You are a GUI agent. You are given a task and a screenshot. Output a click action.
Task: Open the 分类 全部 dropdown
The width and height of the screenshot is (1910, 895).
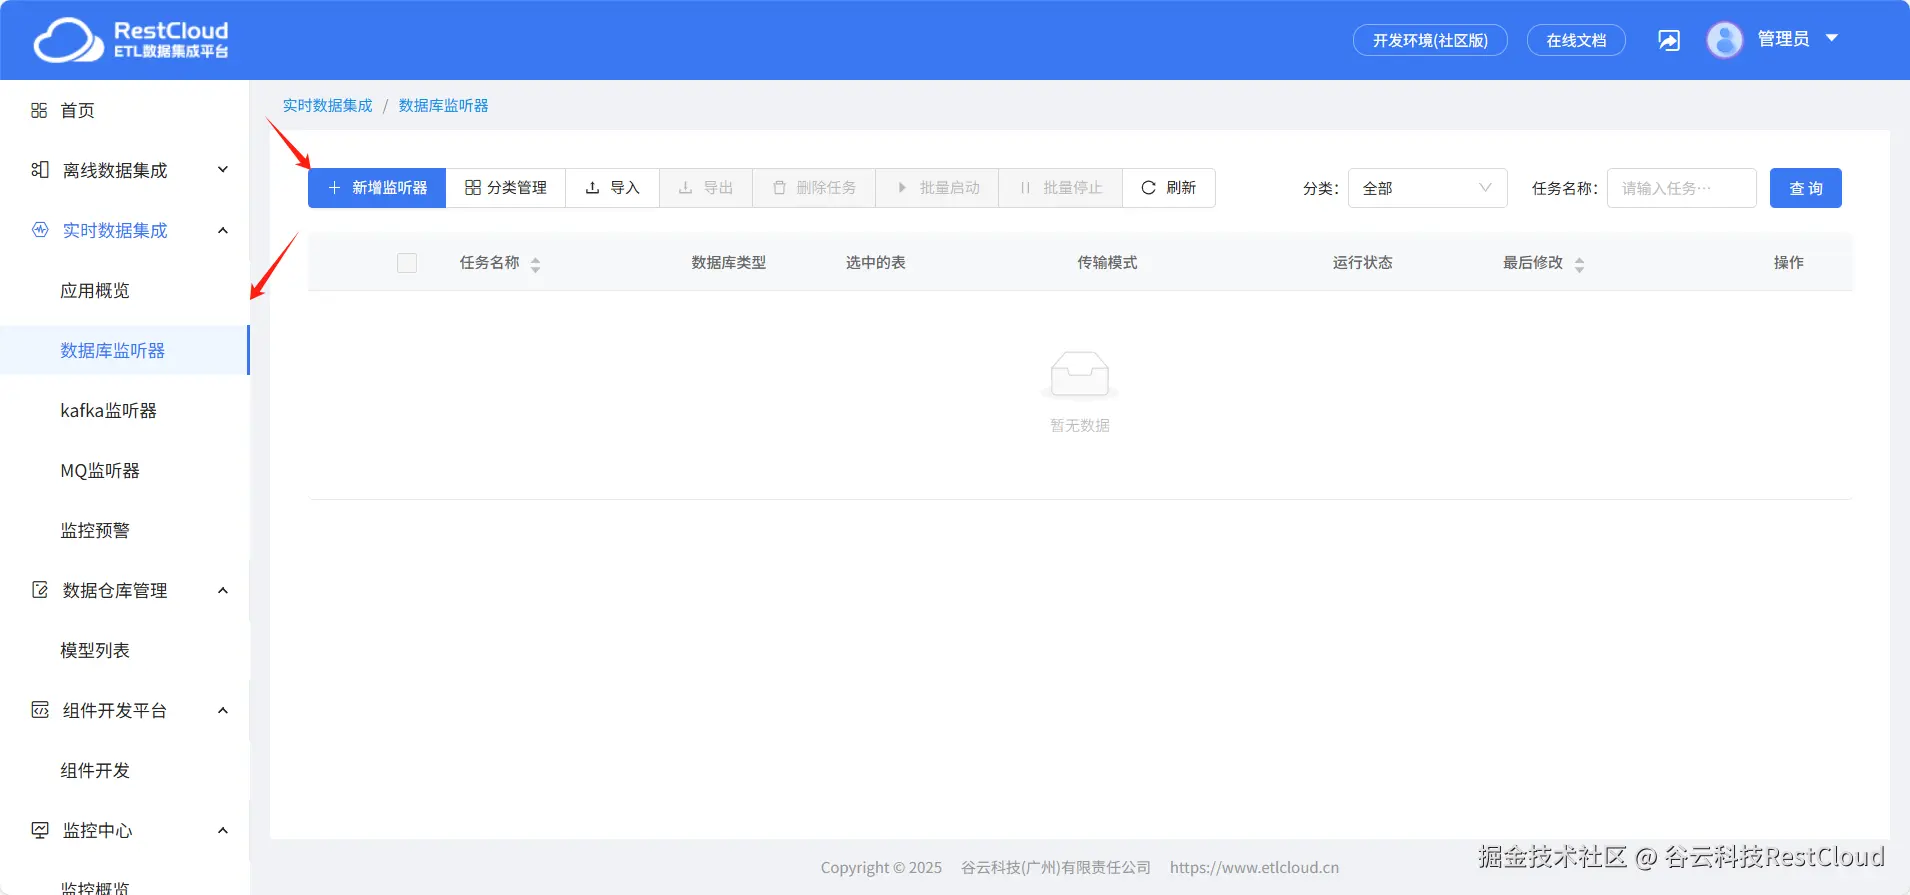[1427, 188]
